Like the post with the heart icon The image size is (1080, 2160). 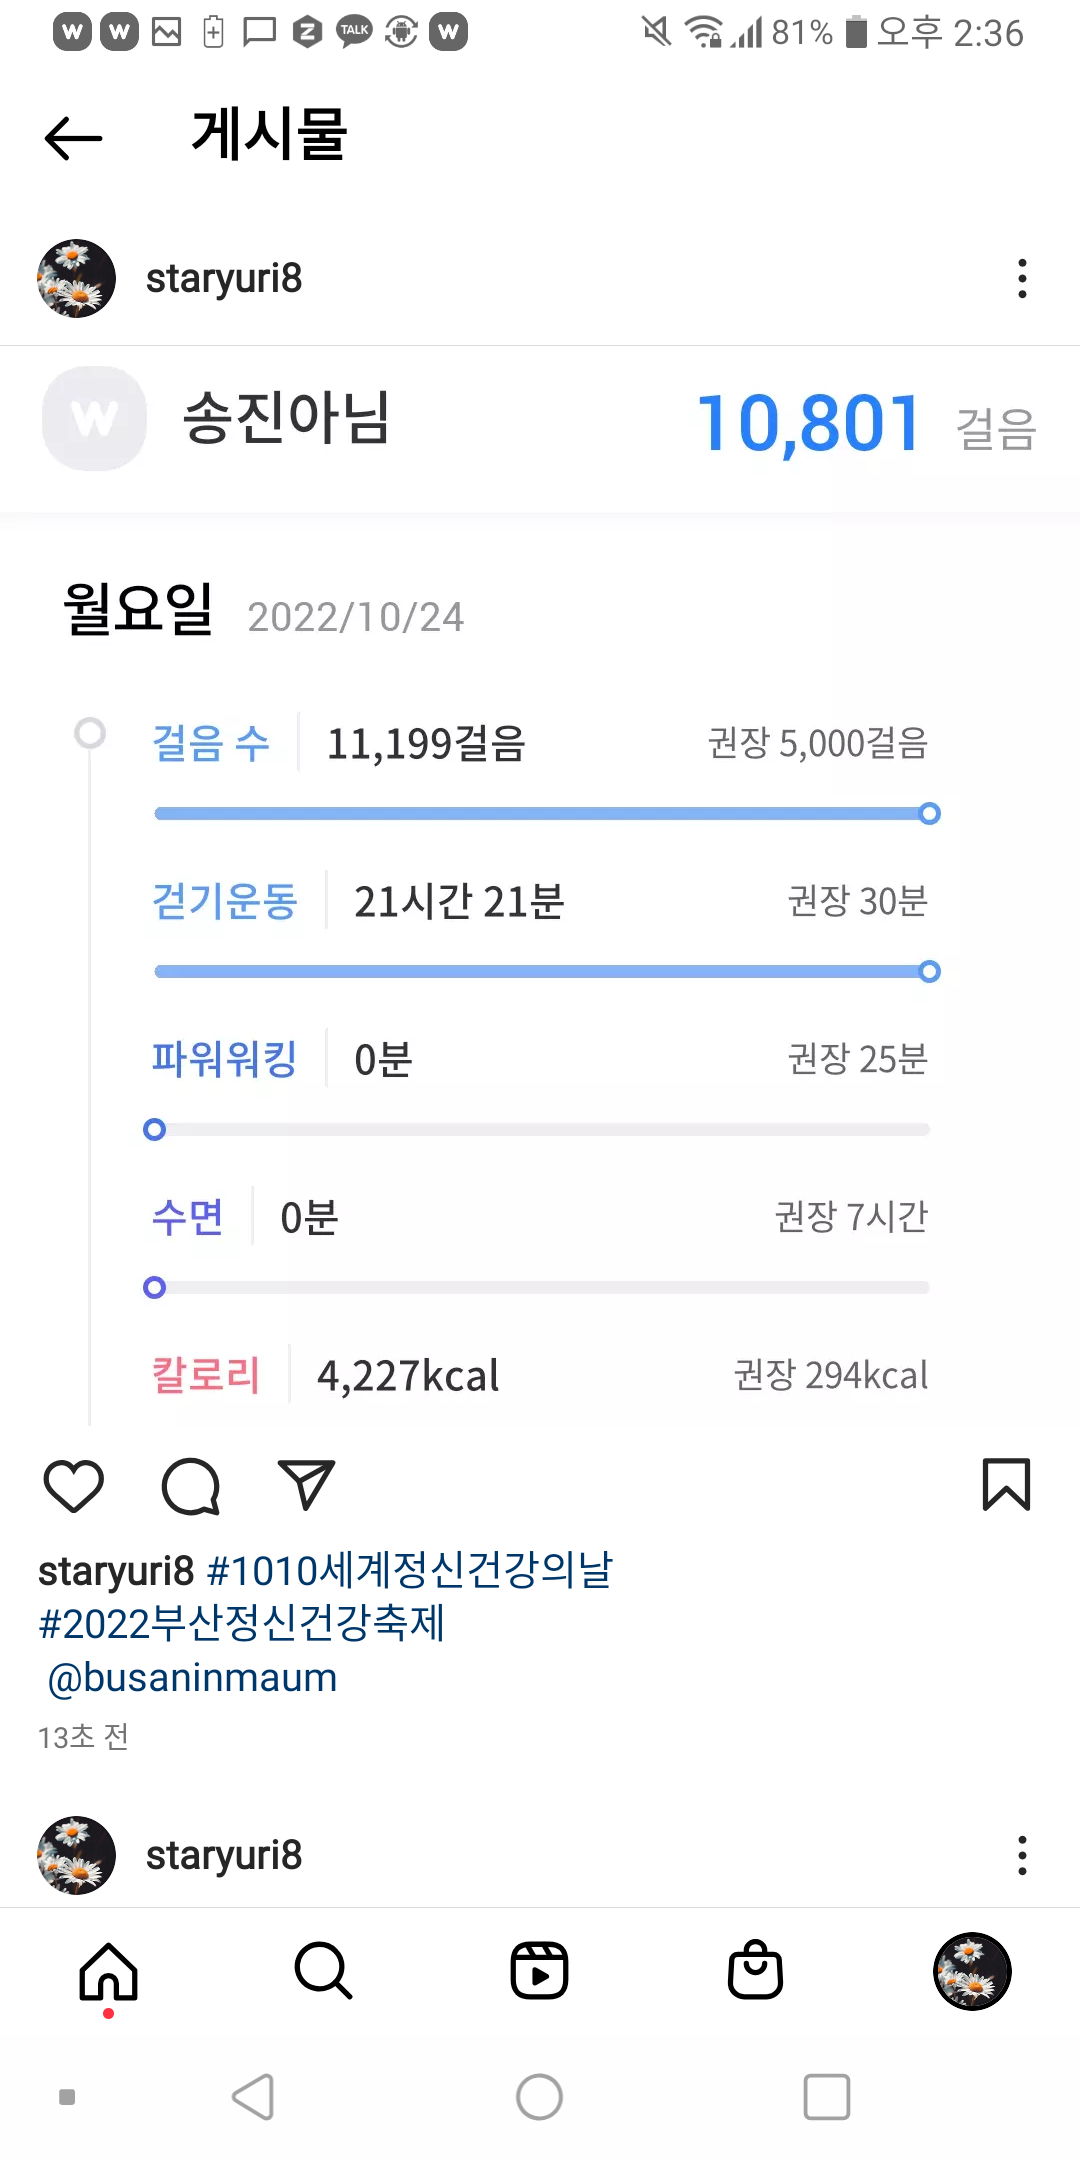(x=74, y=1485)
